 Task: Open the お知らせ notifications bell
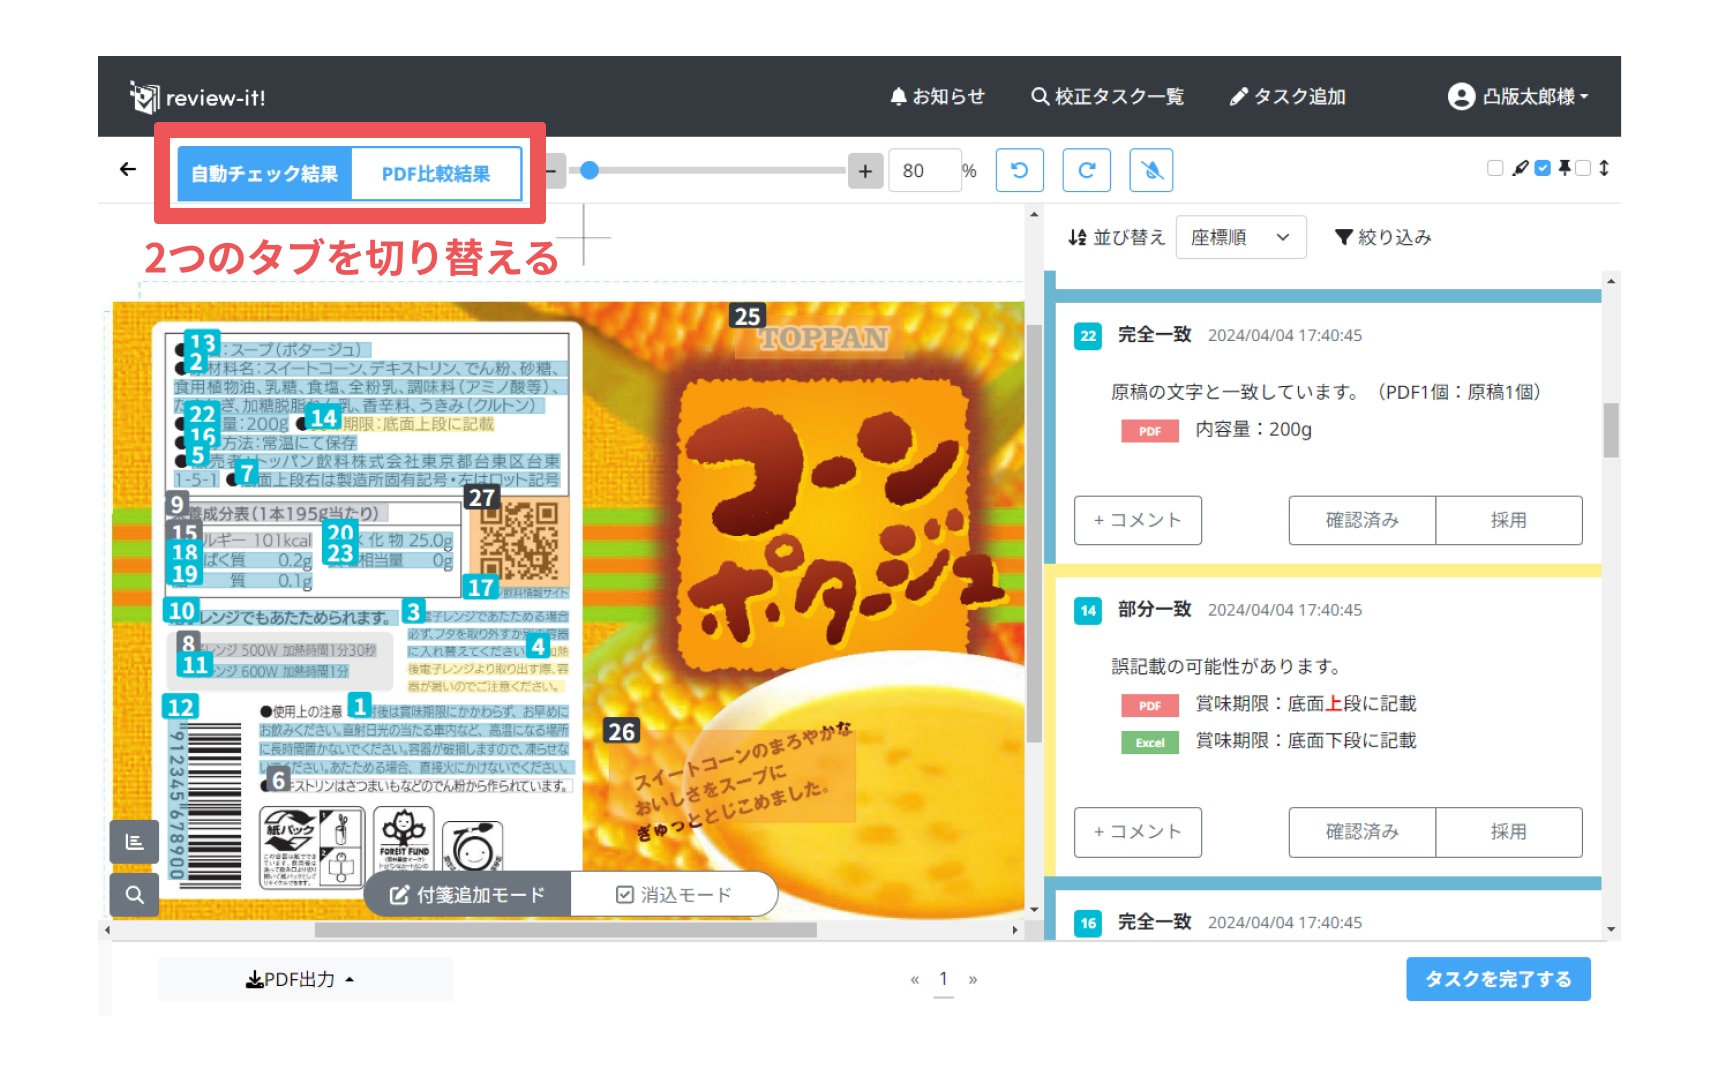(937, 96)
